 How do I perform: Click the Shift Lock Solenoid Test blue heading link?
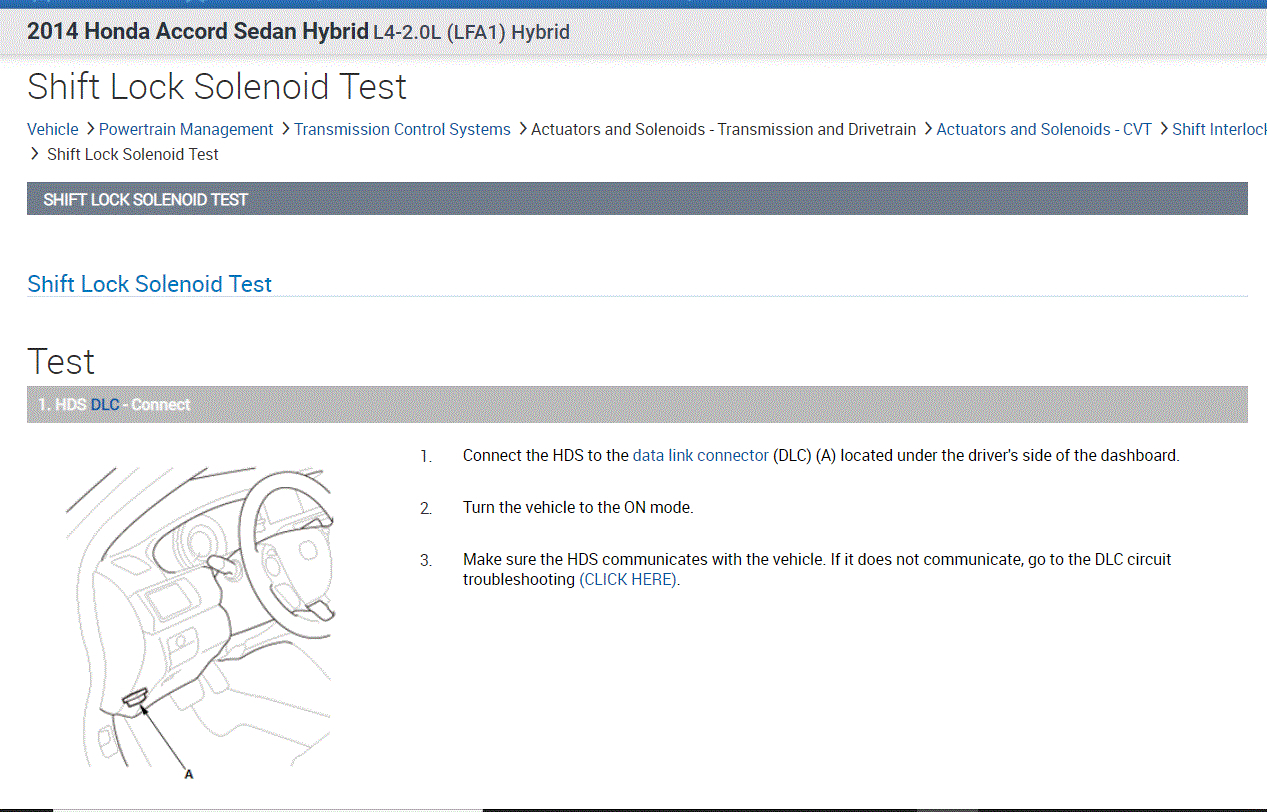(150, 284)
